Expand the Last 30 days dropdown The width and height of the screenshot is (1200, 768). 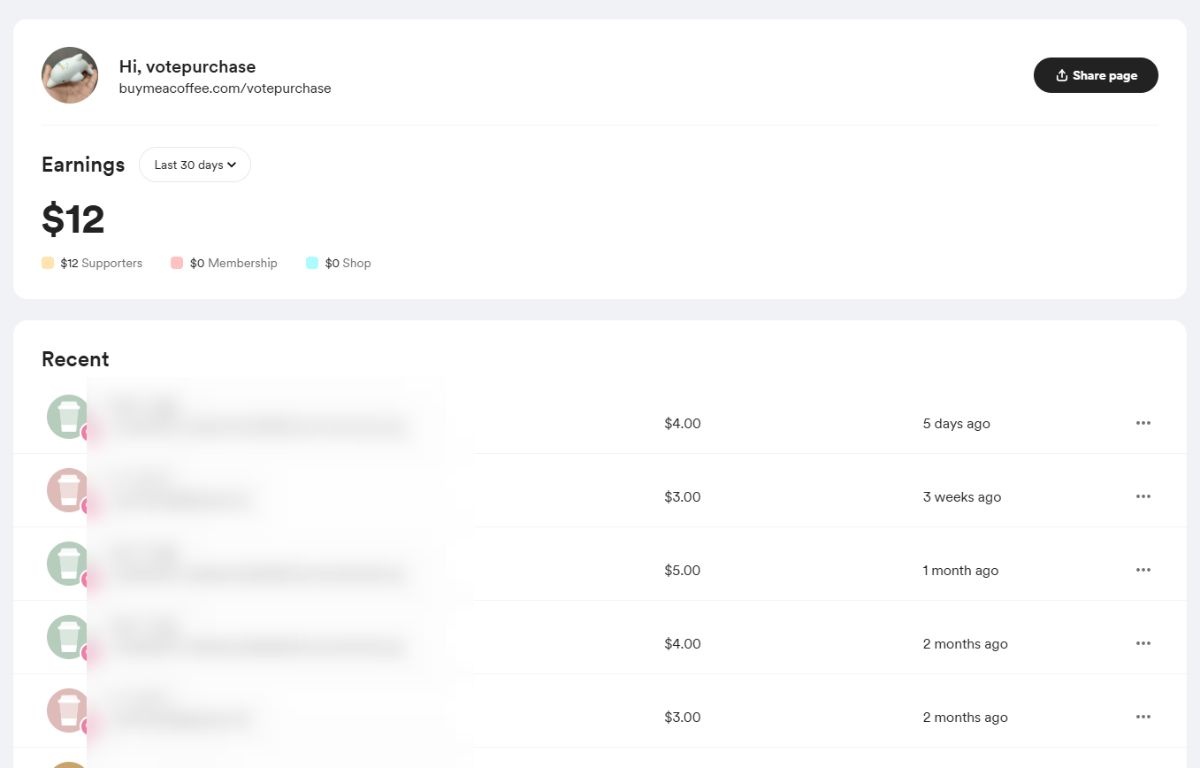pyautogui.click(x=195, y=165)
